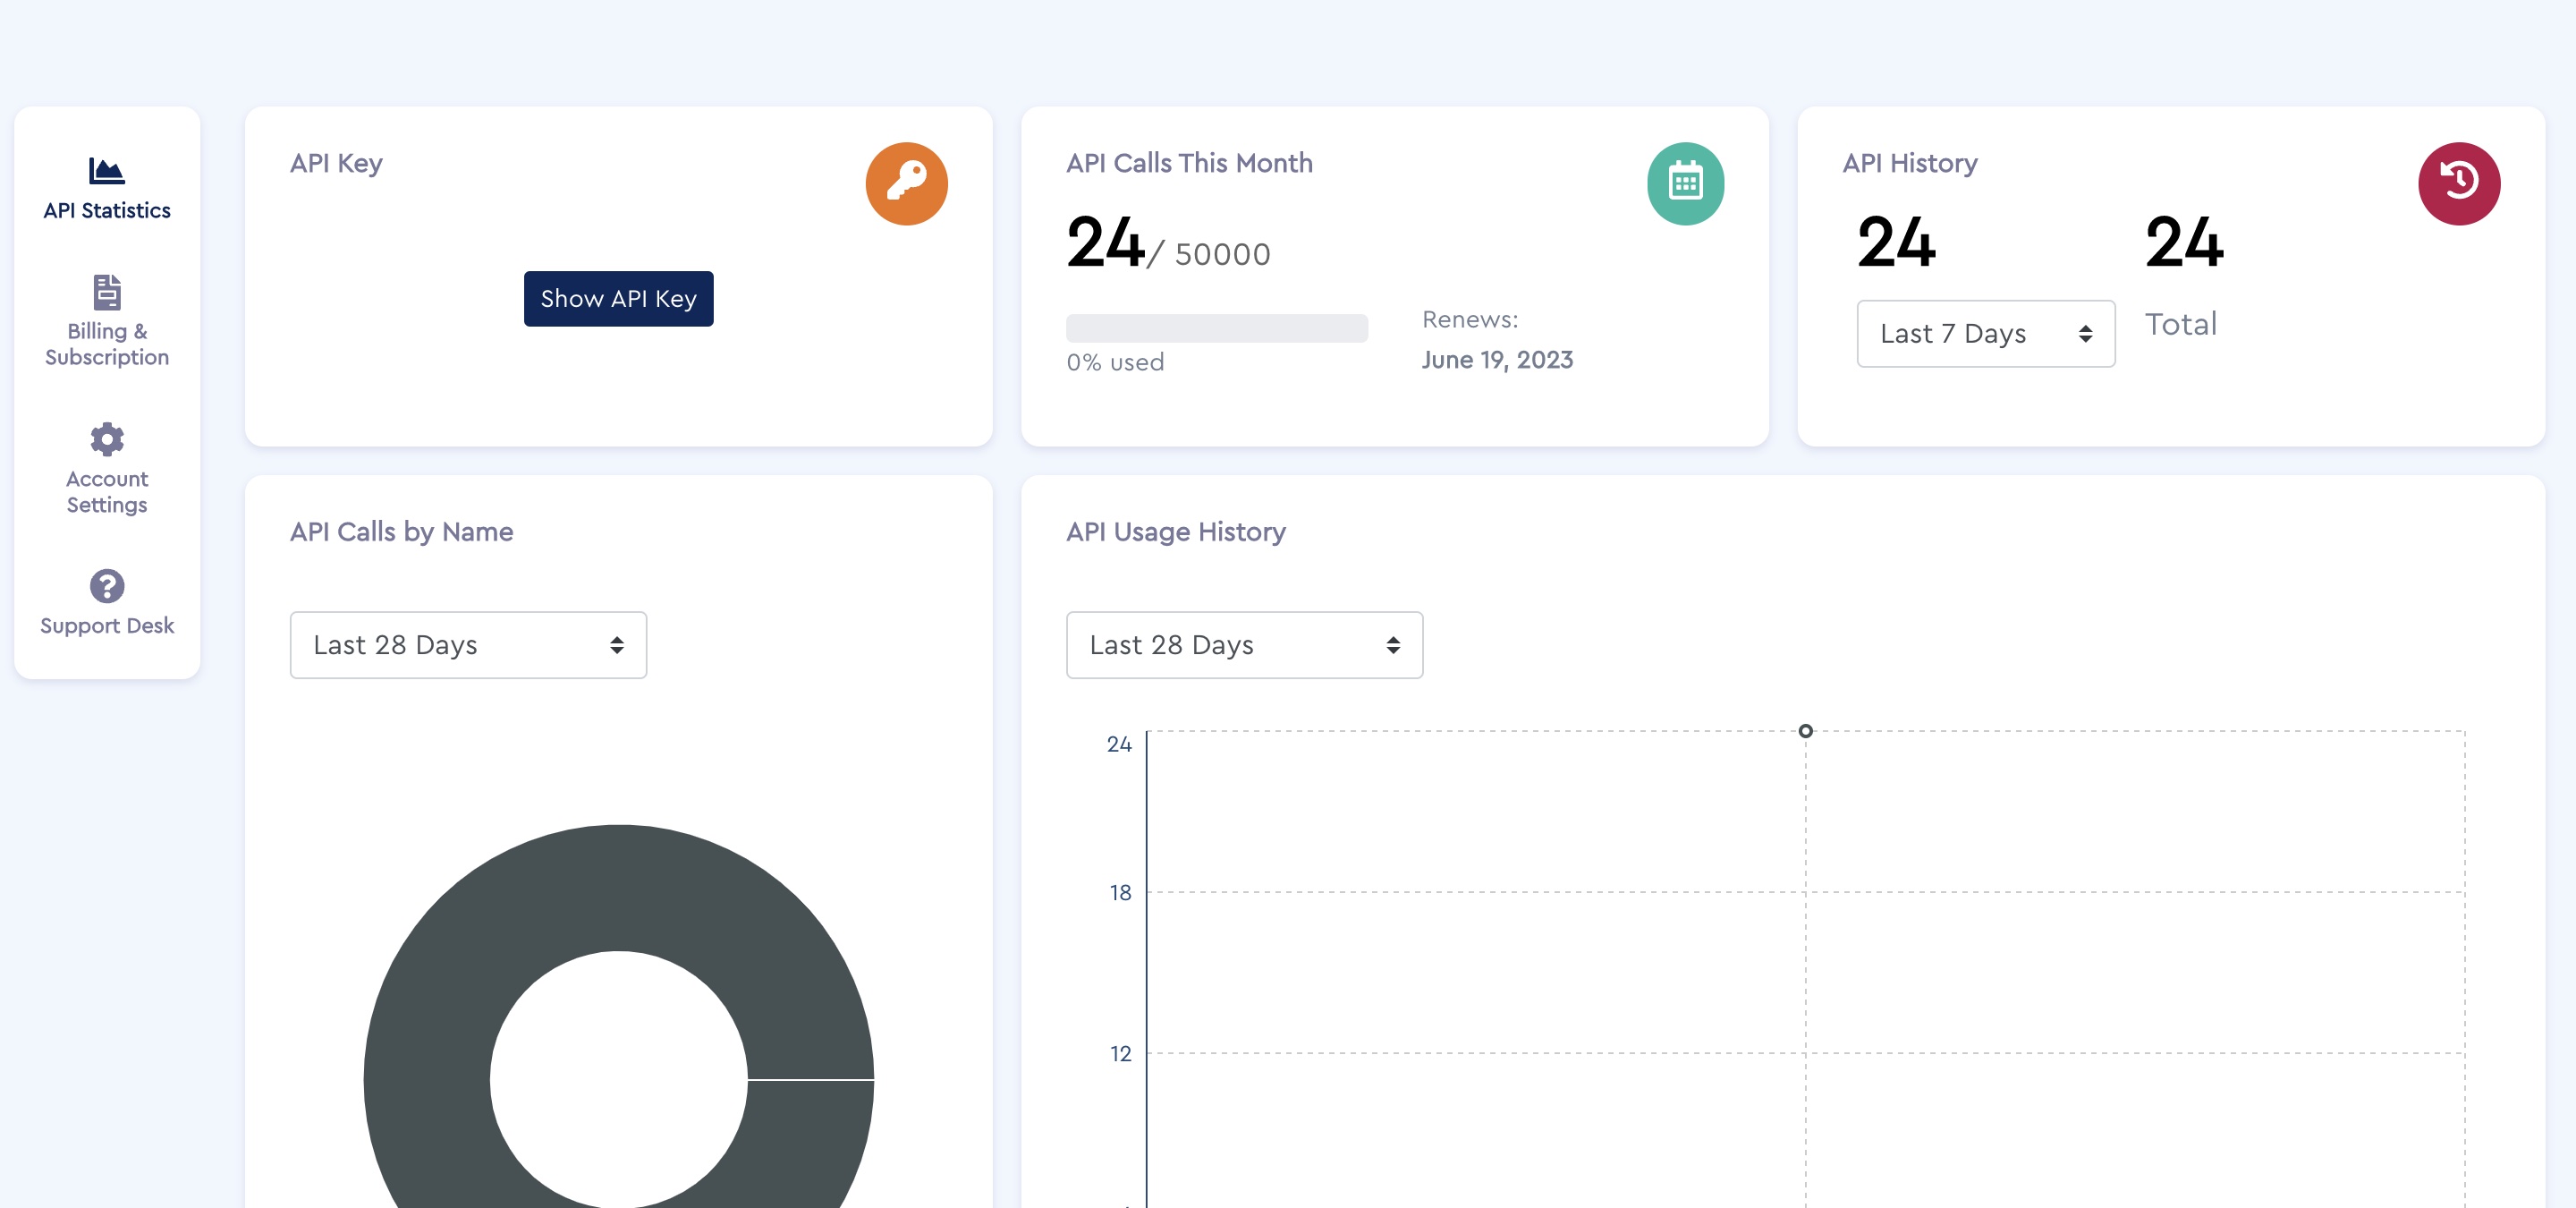The height and width of the screenshot is (1208, 2576).
Task: Click the orange key icon
Action: pyautogui.click(x=906, y=183)
